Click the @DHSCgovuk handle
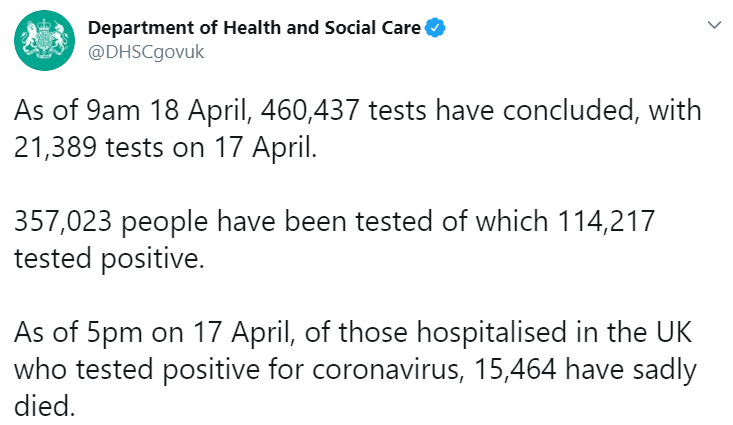This screenshot has width=733, height=425. tap(146, 52)
